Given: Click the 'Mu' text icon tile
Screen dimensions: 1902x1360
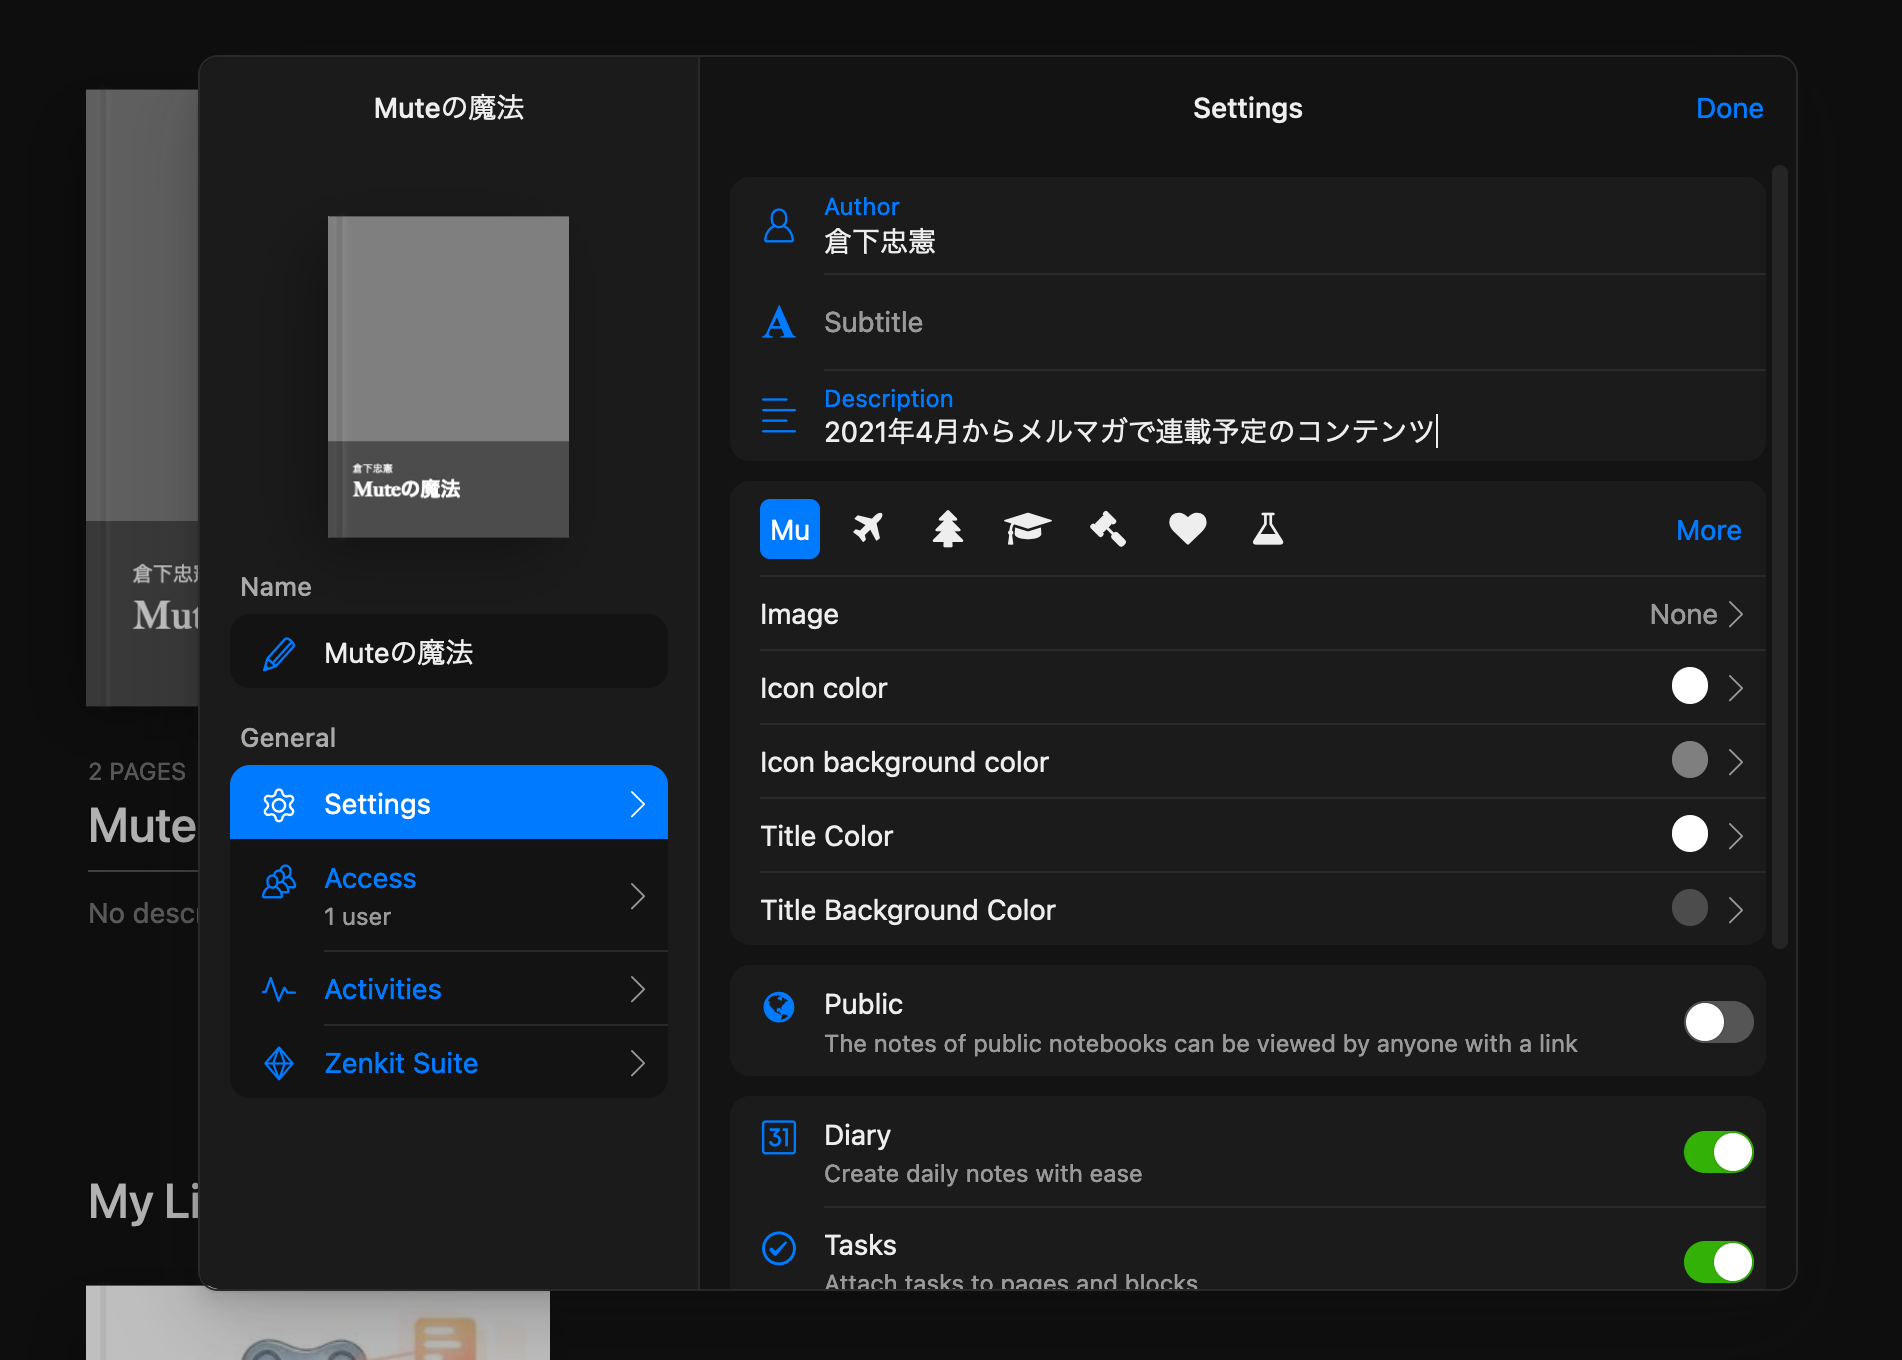Looking at the screenshot, I should pos(789,529).
